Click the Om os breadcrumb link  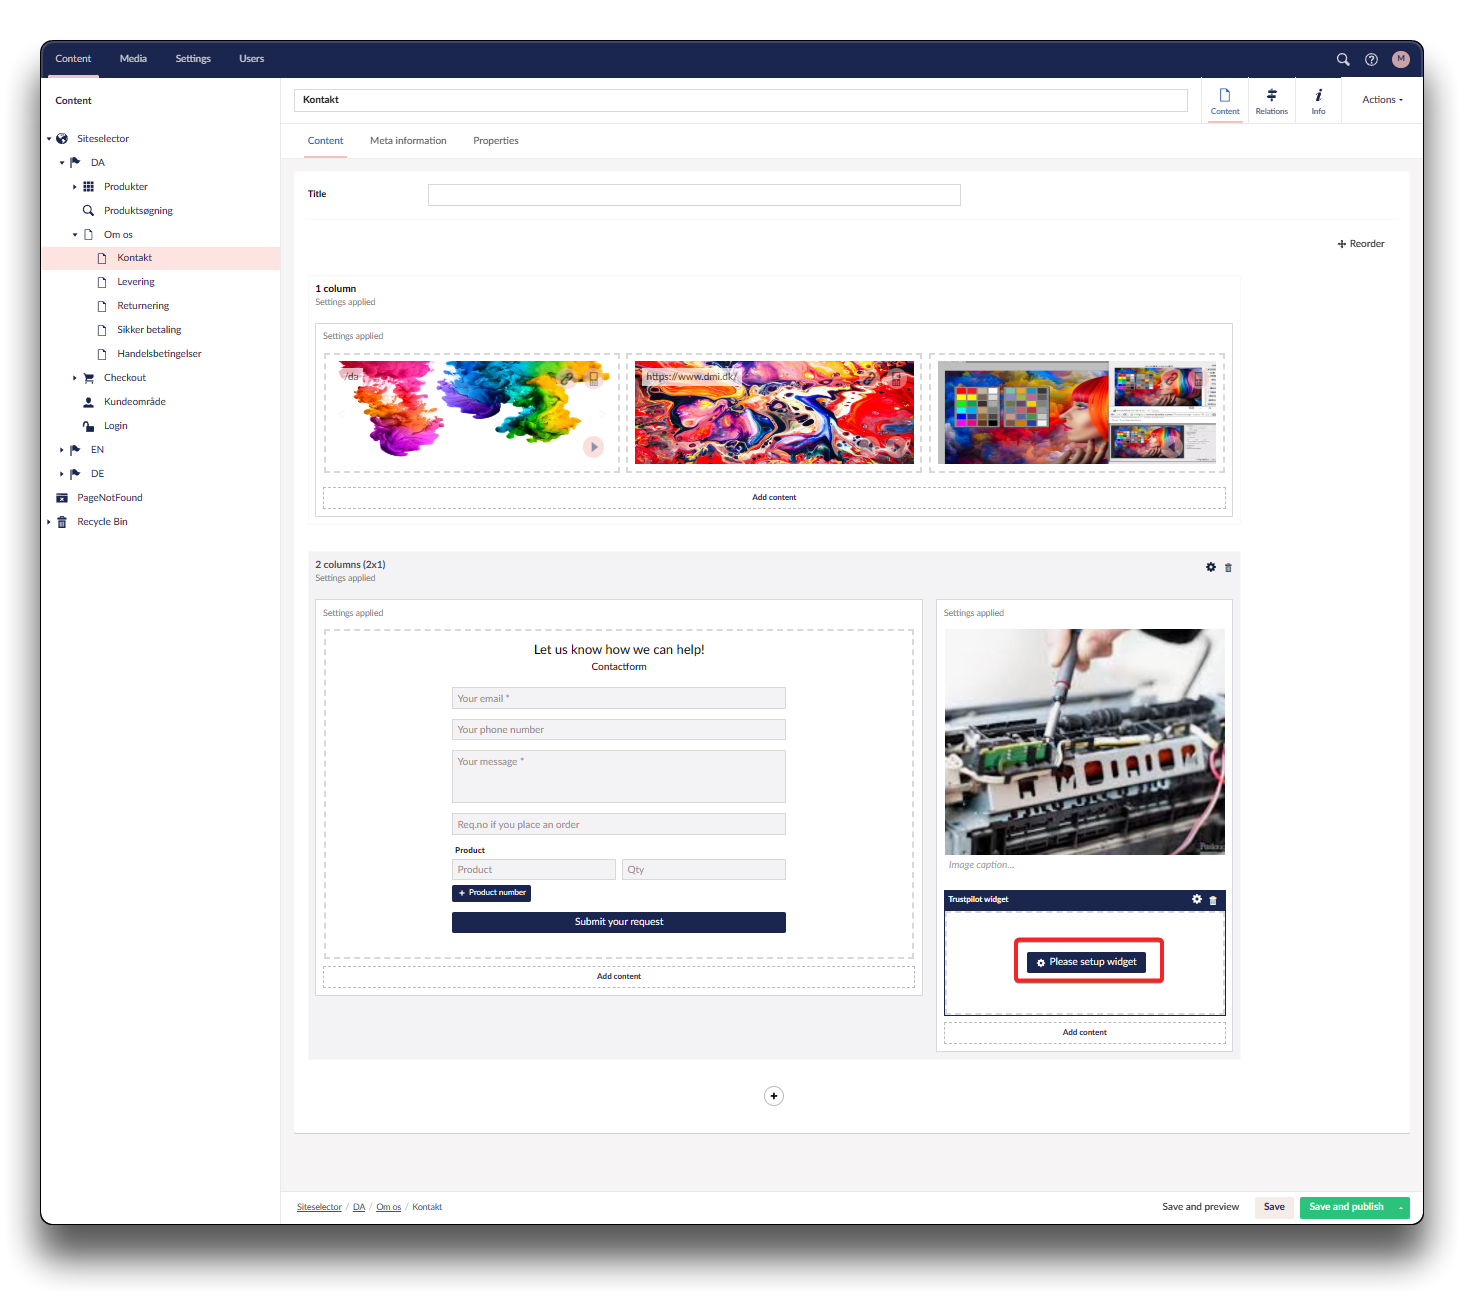[388, 1207]
